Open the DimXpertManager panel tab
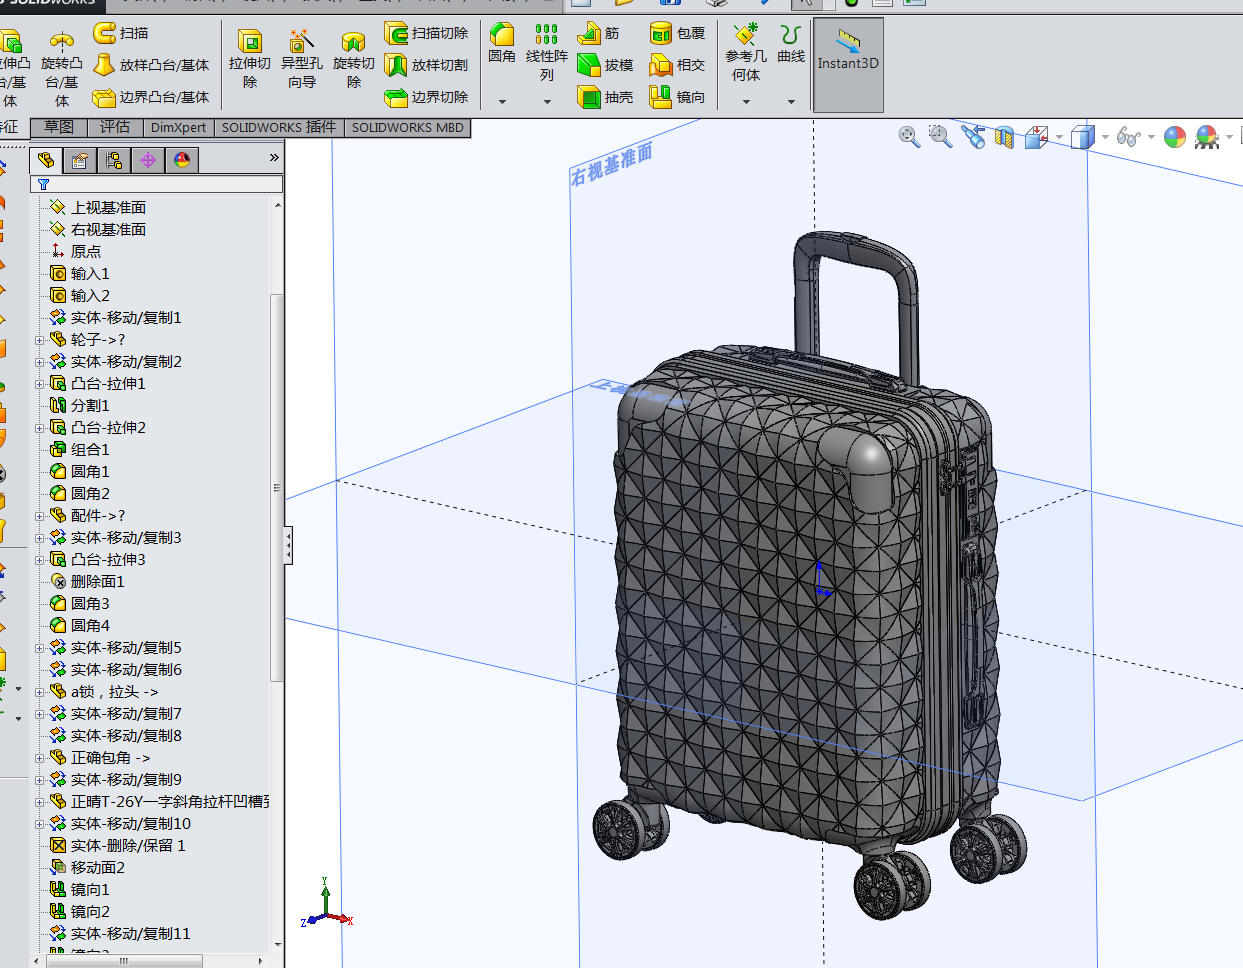Screen dimensions: 1243x968 click(x=148, y=160)
